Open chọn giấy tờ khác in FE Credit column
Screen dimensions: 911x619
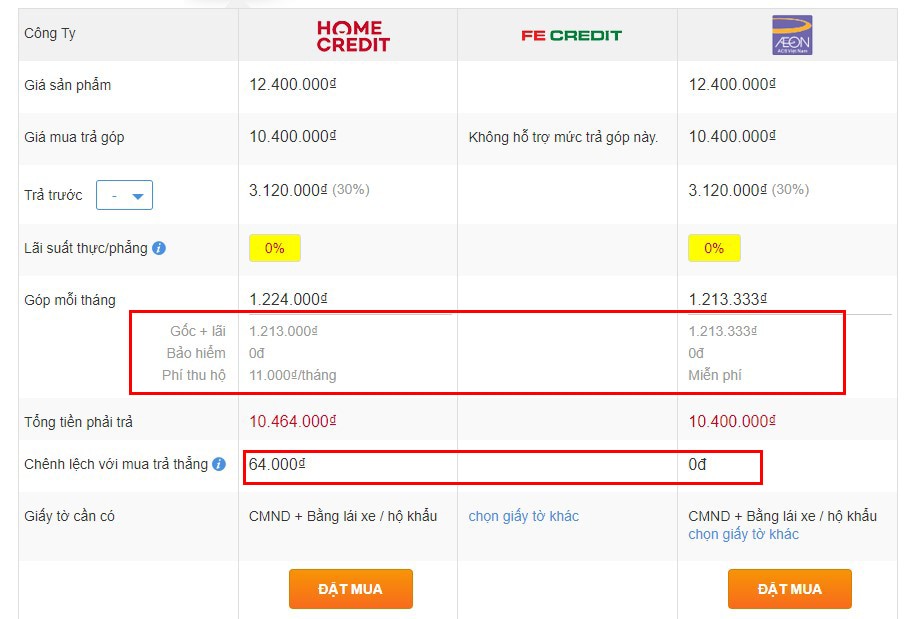coord(523,516)
